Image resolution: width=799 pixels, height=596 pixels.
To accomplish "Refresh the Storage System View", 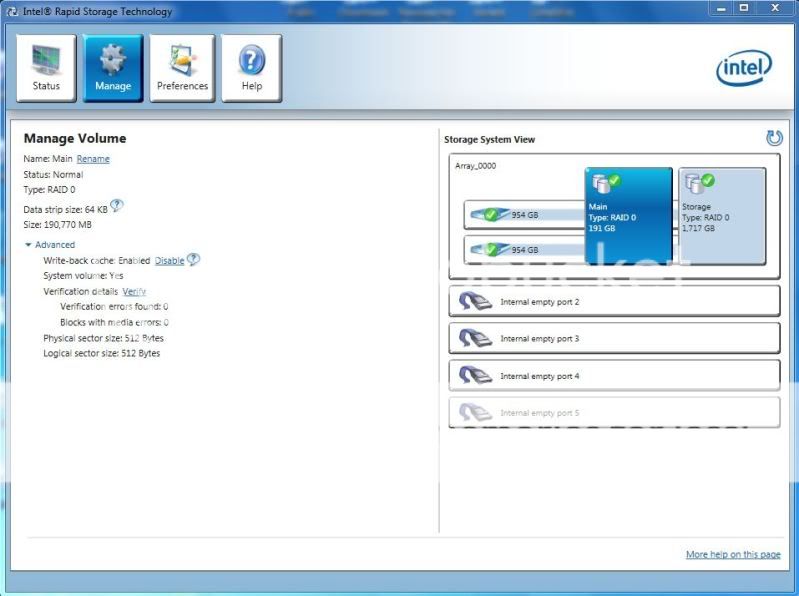I will pyautogui.click(x=773, y=138).
